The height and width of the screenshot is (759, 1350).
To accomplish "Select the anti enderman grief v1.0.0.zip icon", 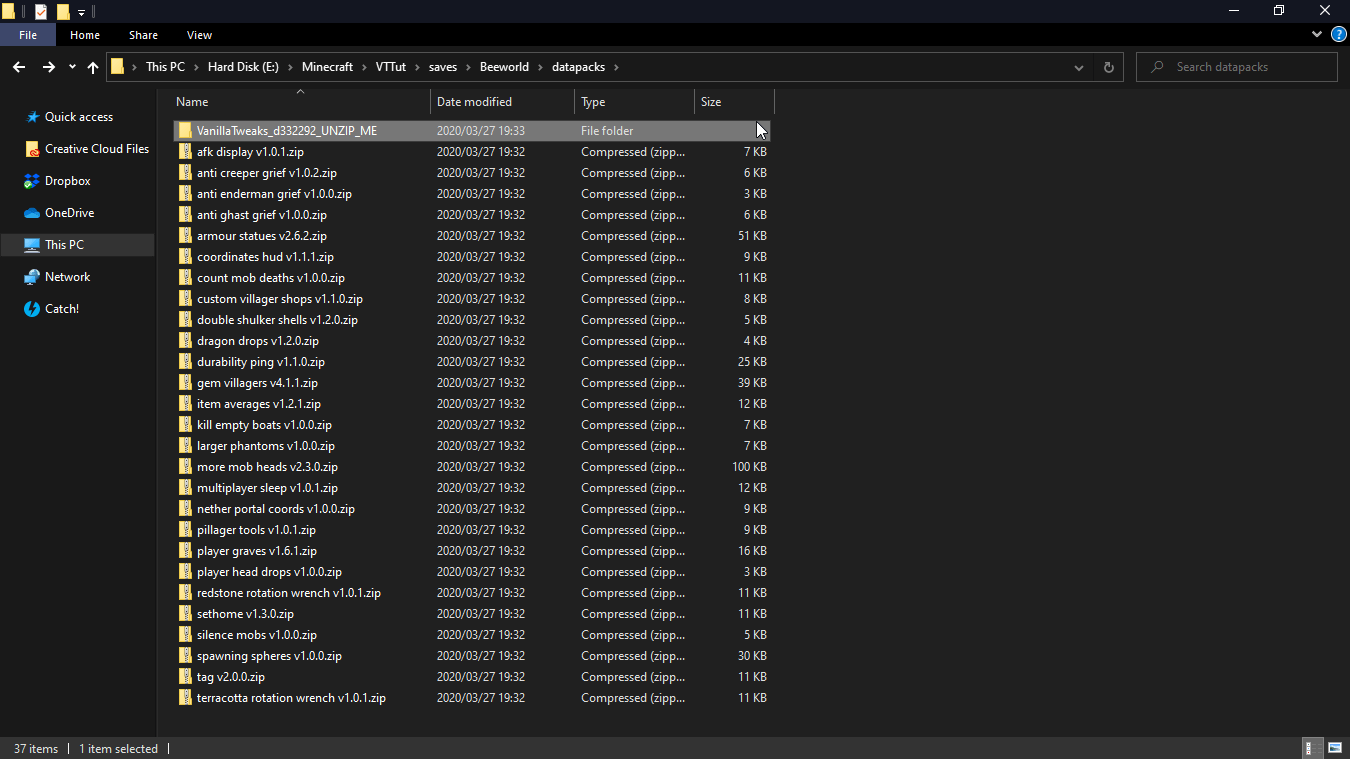I will (185, 194).
